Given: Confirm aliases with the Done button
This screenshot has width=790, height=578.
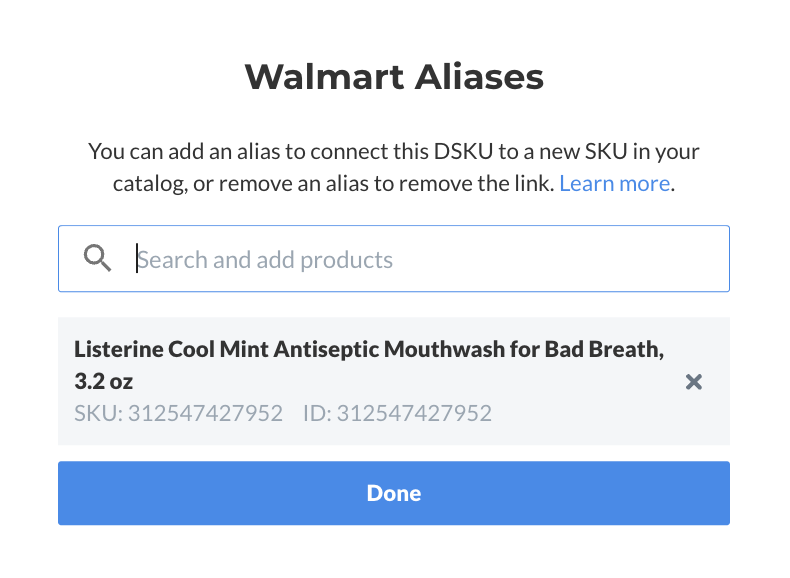Looking at the screenshot, I should tap(394, 493).
